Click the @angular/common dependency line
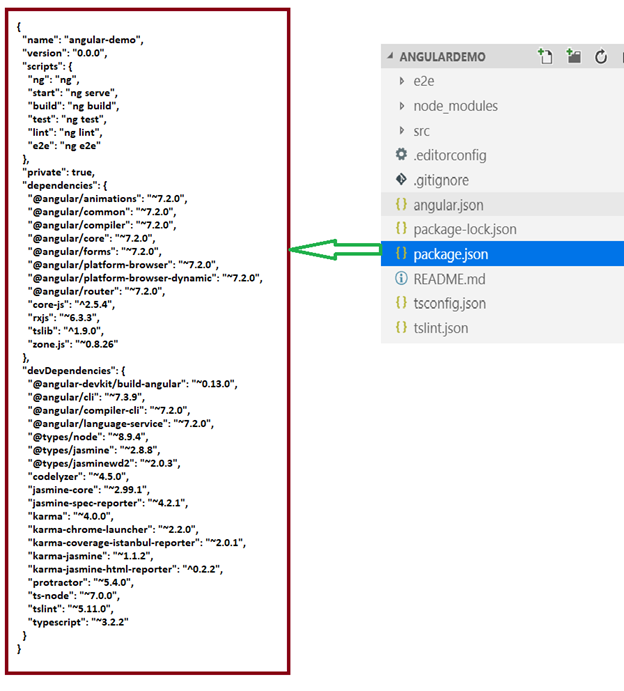624x691 pixels. tap(102, 212)
